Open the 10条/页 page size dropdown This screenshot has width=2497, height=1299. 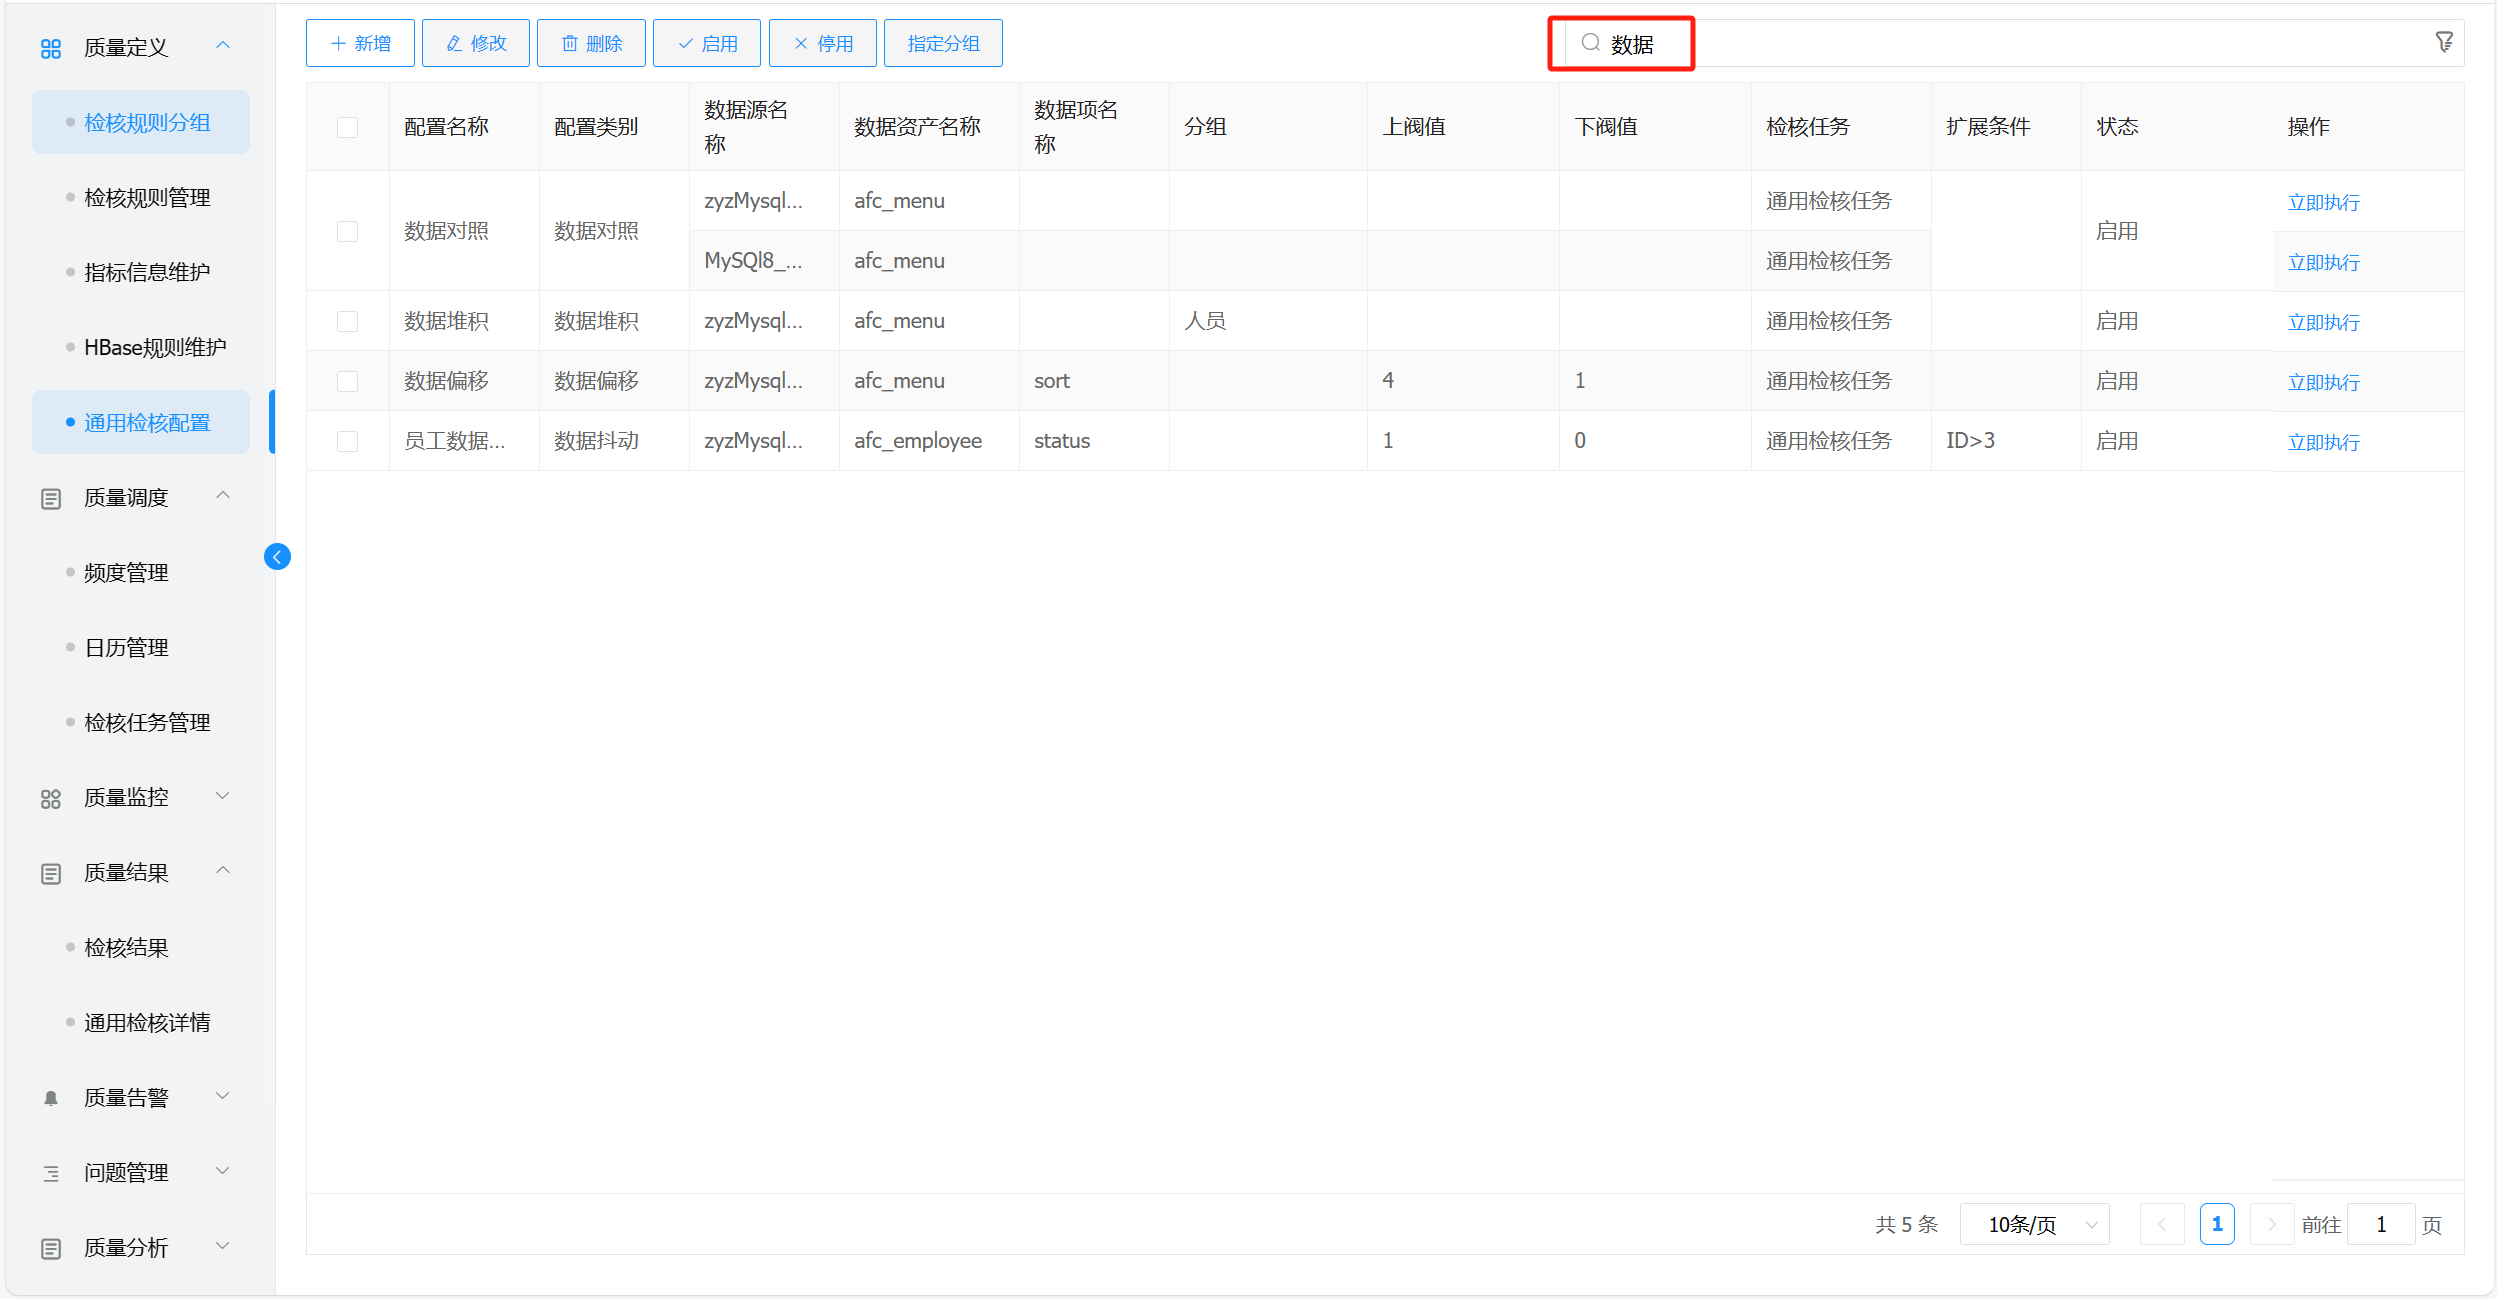(x=2034, y=1224)
